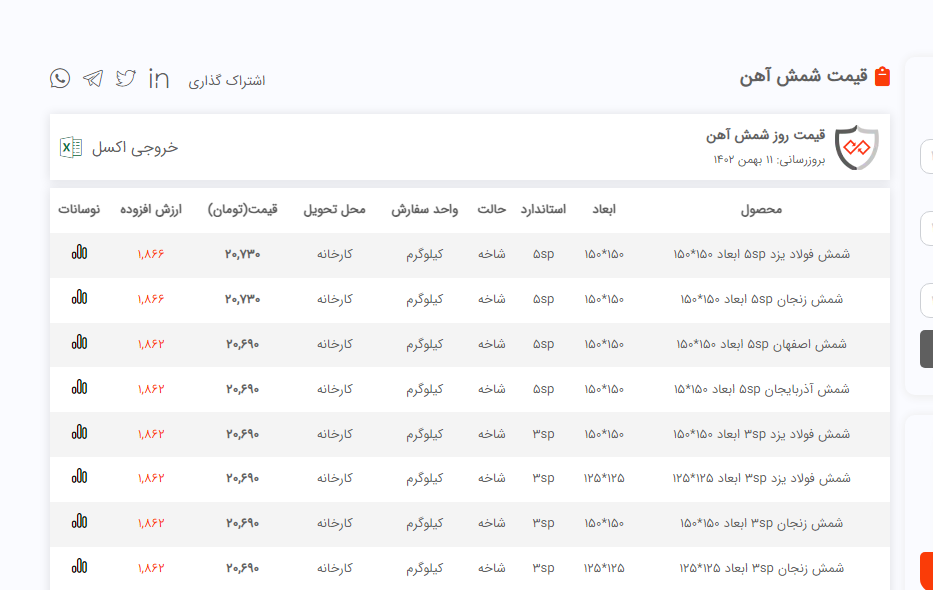Open product شمش اصفهان 5sp ابعاد 150*150
Image resolution: width=933 pixels, height=590 pixels.
point(761,343)
